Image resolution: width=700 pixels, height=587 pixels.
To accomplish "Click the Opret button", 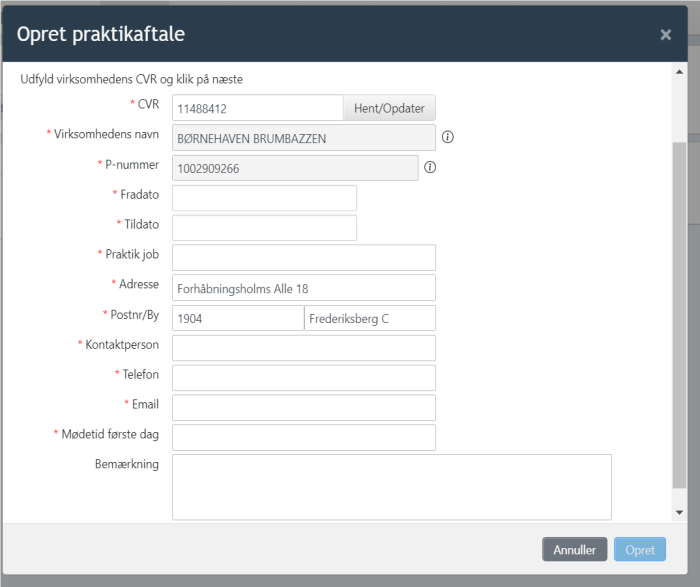I will pyautogui.click(x=640, y=550).
